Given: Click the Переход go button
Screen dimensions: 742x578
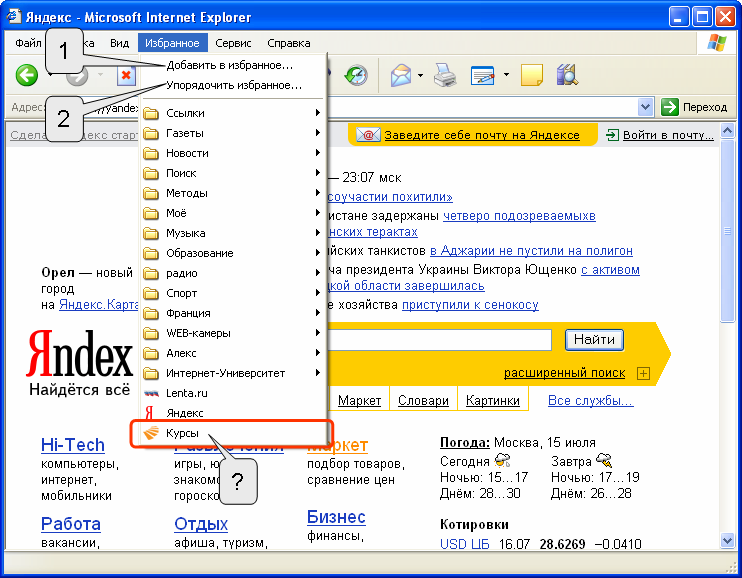Looking at the screenshot, I should coord(694,107).
